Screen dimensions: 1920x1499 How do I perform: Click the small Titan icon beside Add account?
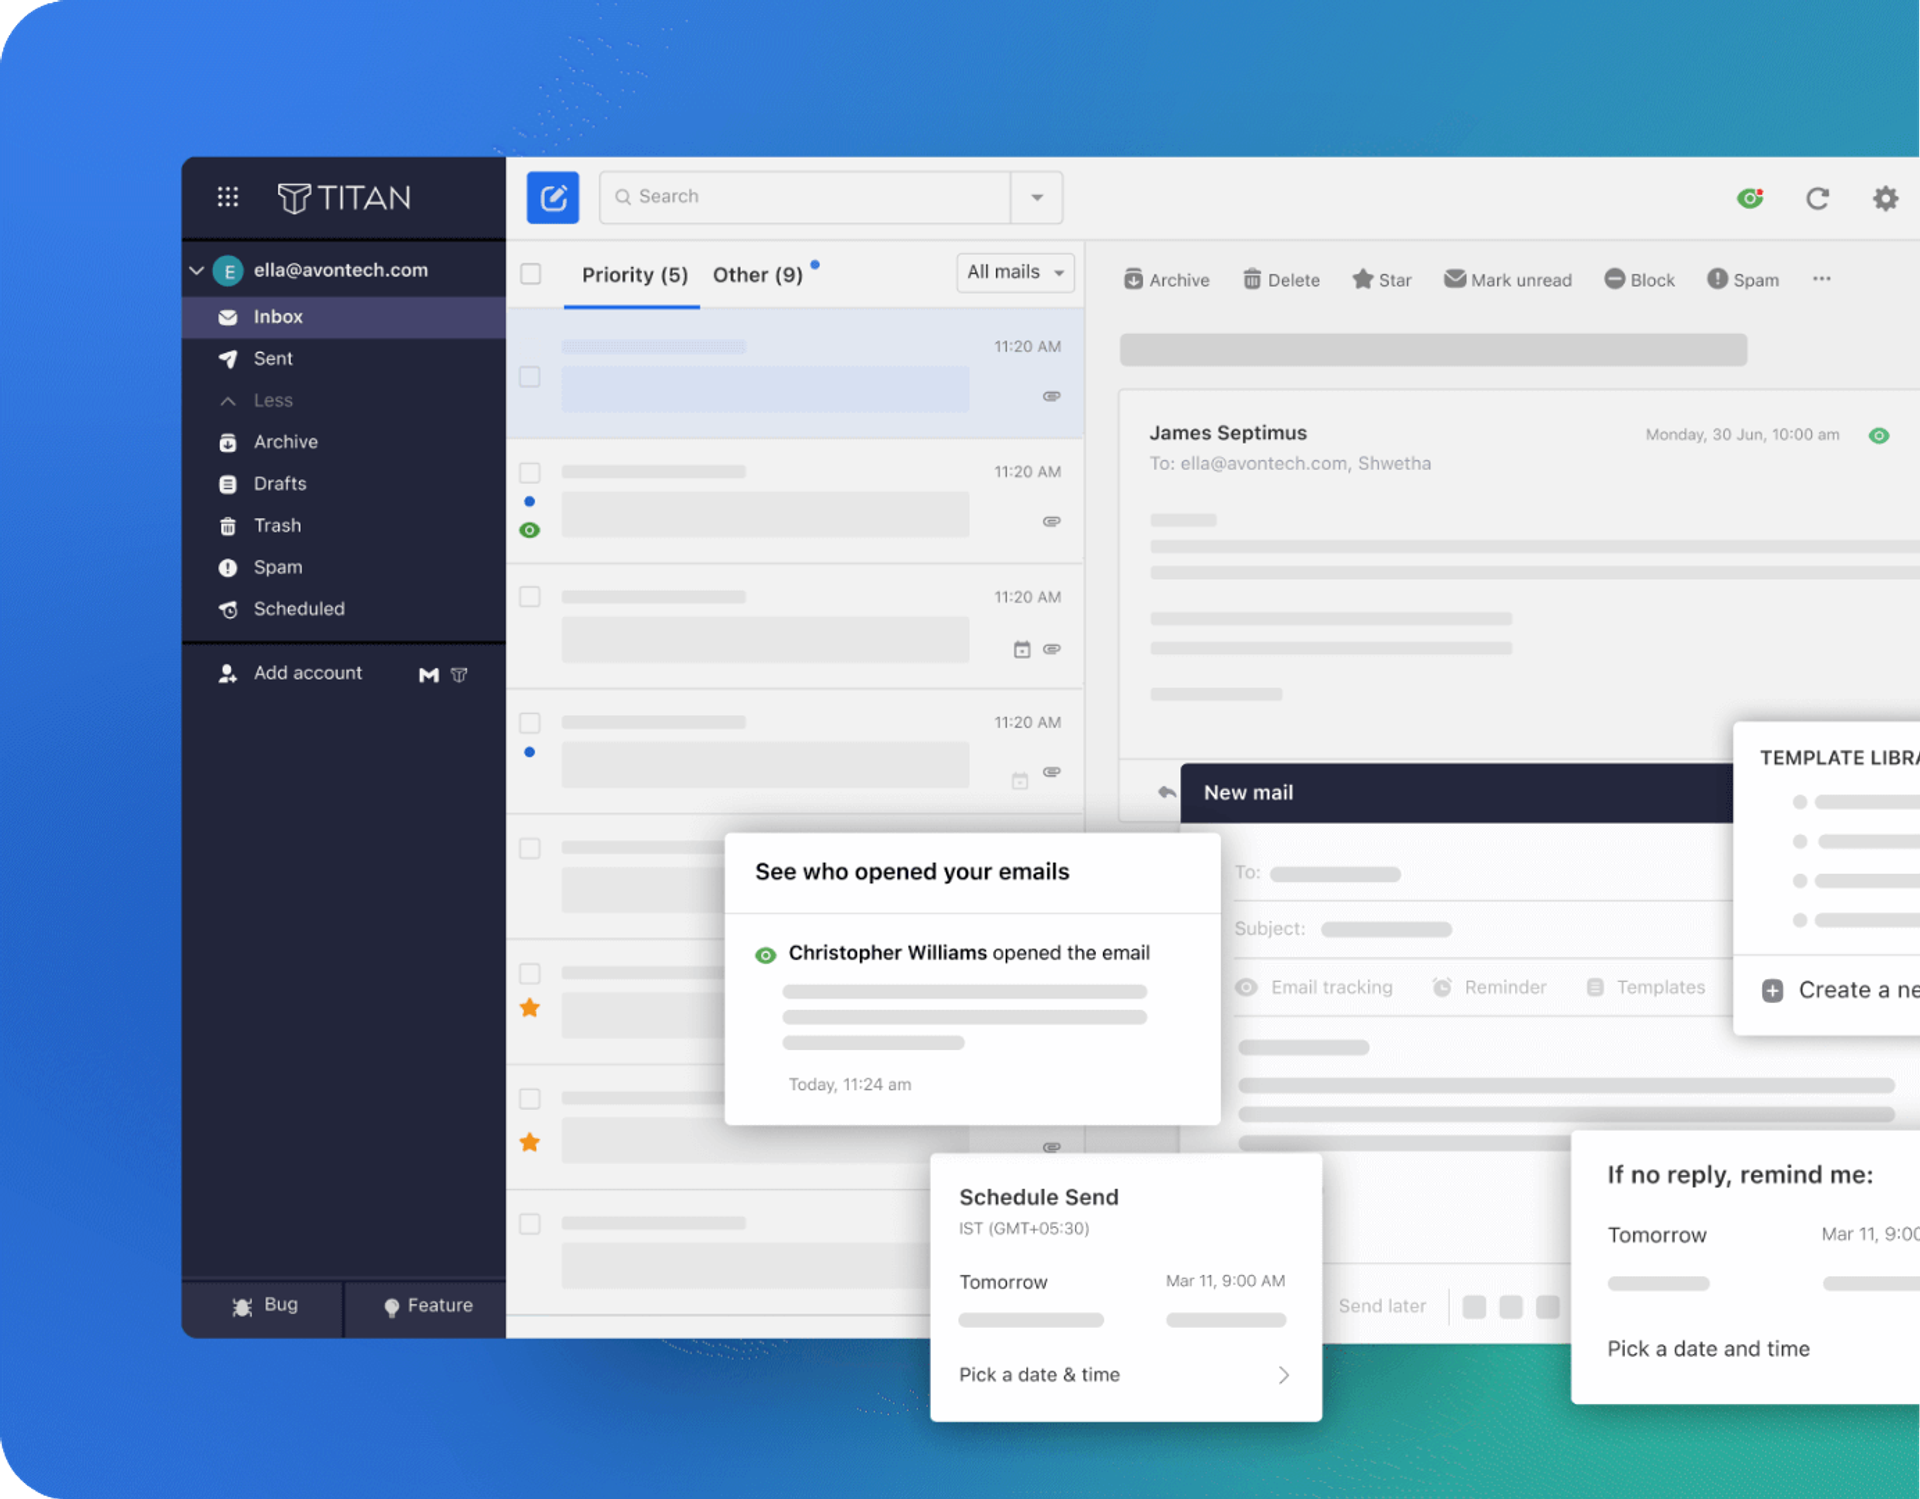[x=459, y=675]
